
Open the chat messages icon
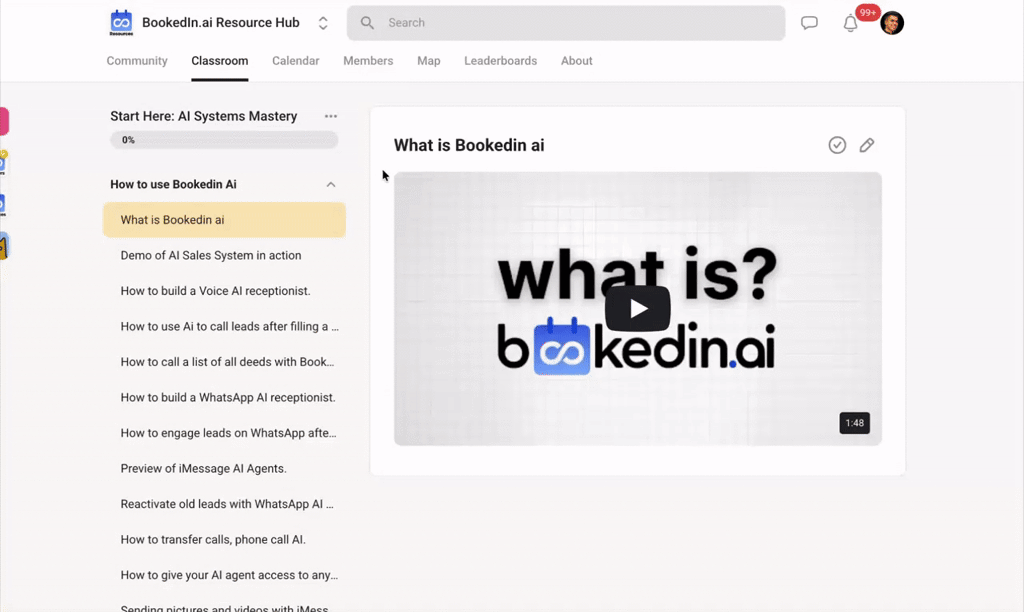point(809,22)
